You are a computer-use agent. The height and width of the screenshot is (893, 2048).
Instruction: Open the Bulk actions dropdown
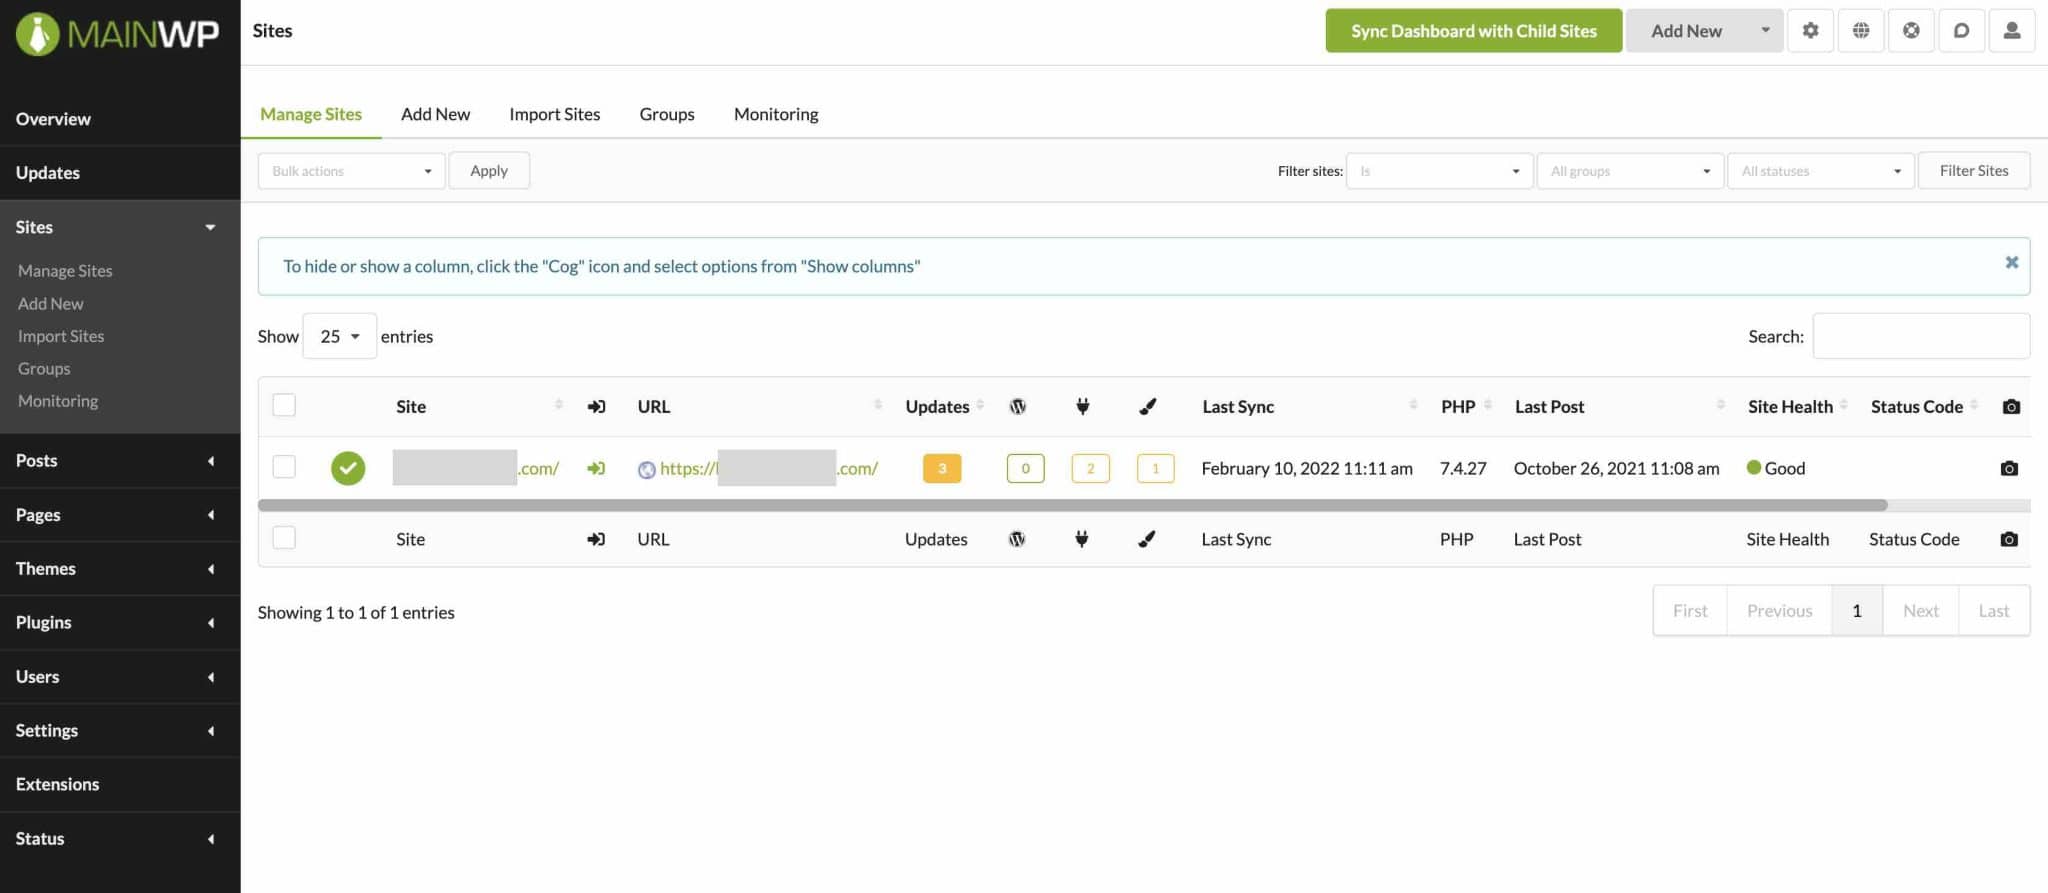point(351,171)
